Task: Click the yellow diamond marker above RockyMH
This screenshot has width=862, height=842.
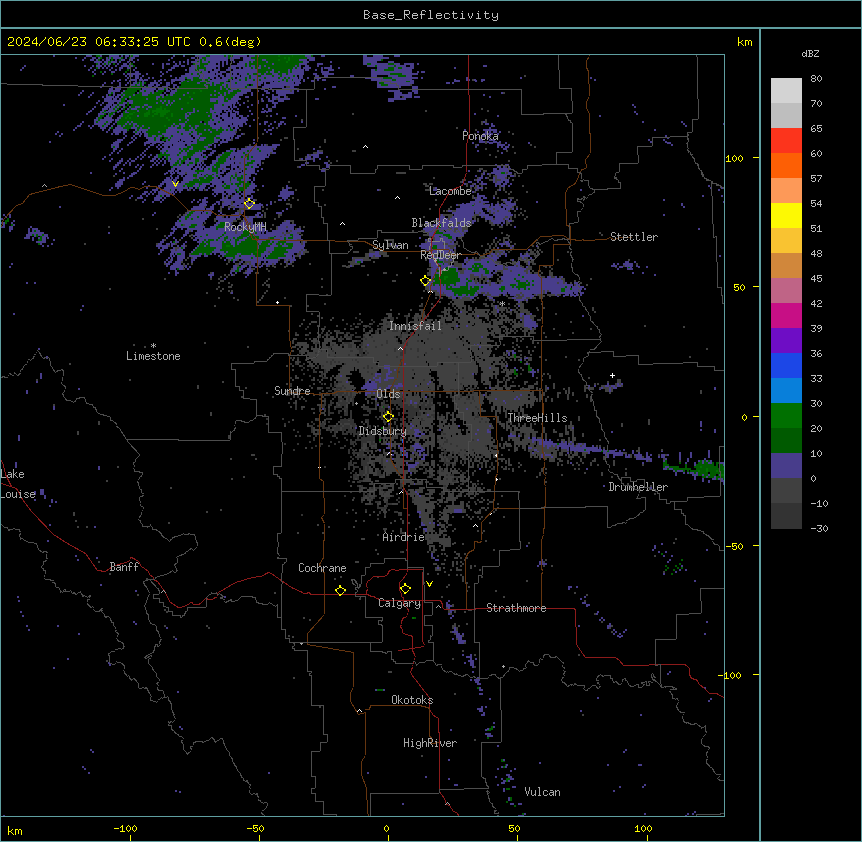Action: pos(249,204)
